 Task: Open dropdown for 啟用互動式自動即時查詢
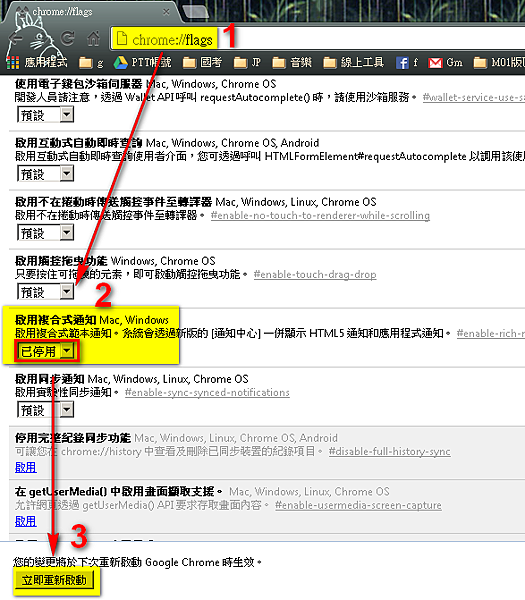[45, 174]
